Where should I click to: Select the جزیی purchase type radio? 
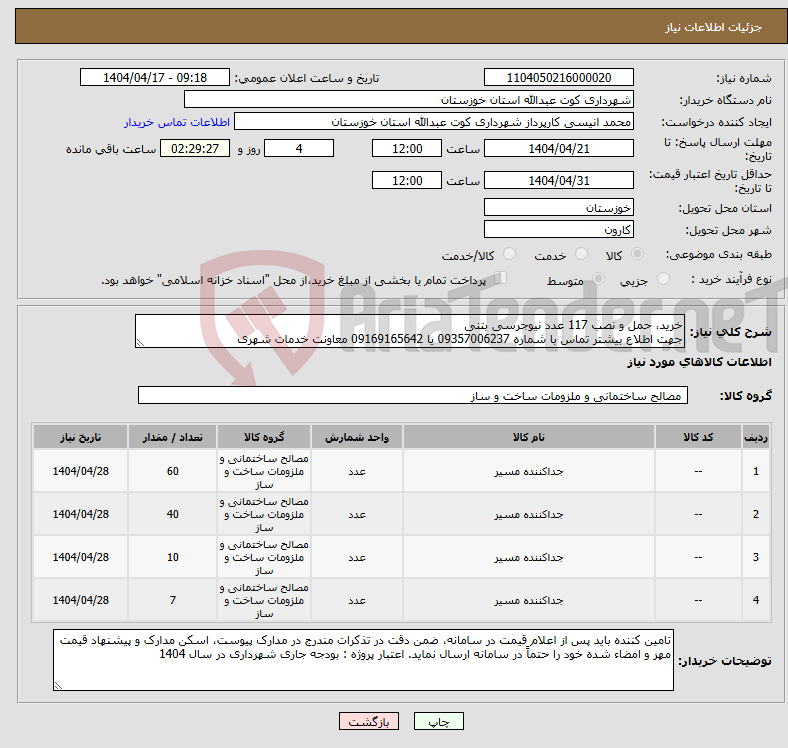[x=663, y=278]
